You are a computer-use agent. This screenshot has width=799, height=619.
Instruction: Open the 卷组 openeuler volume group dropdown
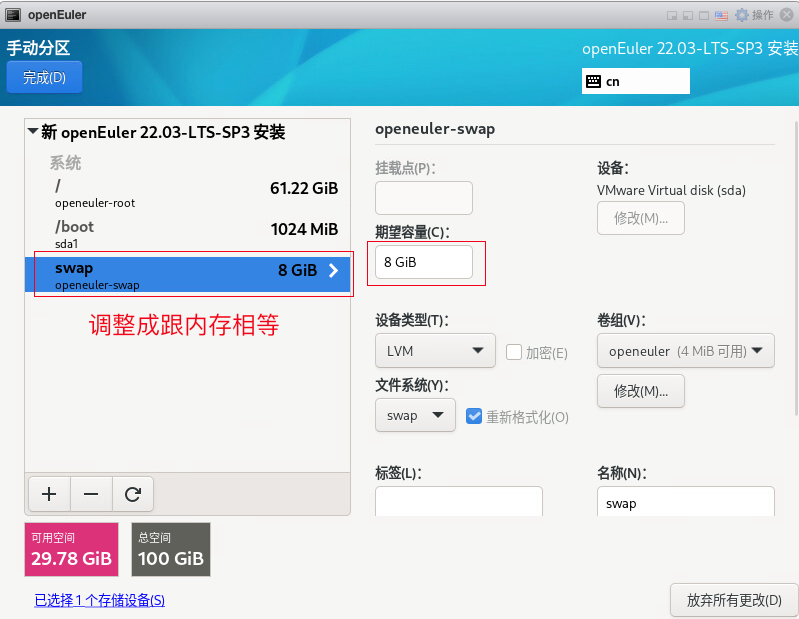pyautogui.click(x=685, y=351)
